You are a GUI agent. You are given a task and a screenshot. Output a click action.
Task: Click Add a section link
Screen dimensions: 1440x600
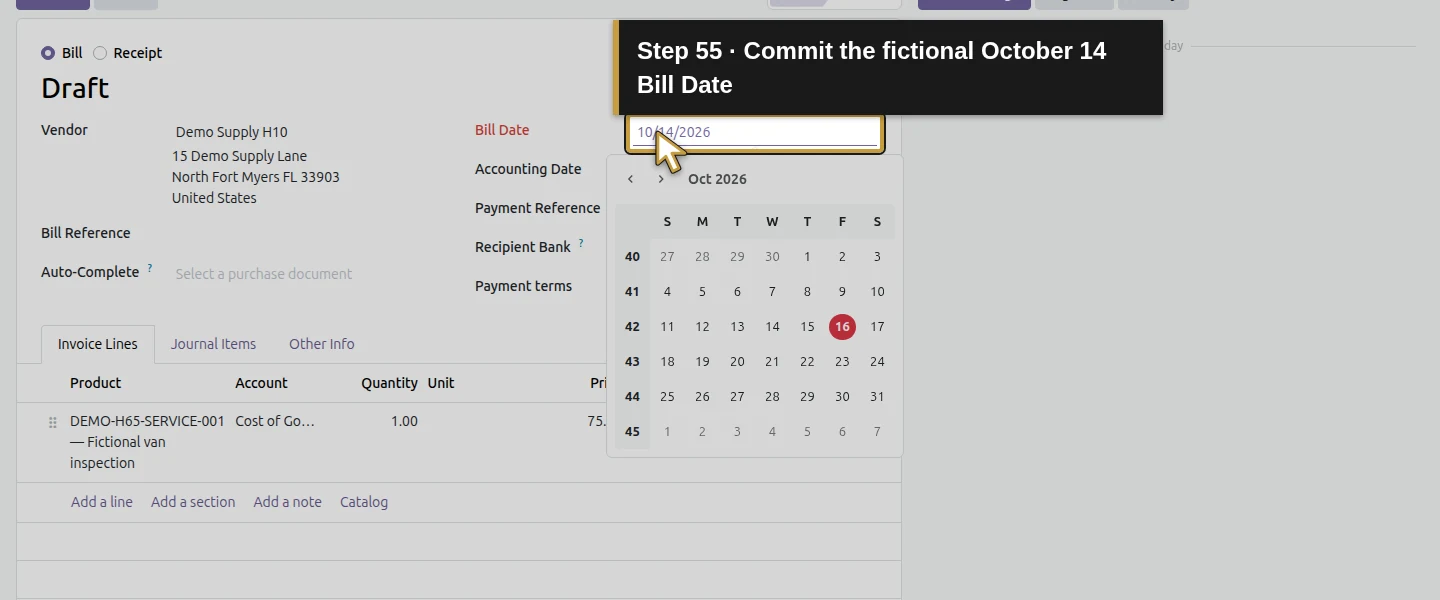pyautogui.click(x=193, y=502)
